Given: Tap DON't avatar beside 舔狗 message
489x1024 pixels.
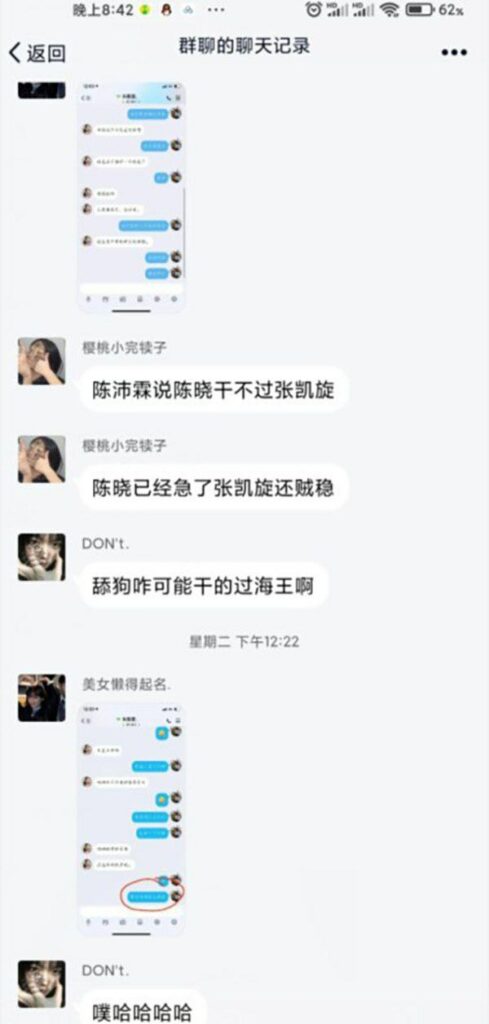Looking at the screenshot, I should (x=42, y=557).
